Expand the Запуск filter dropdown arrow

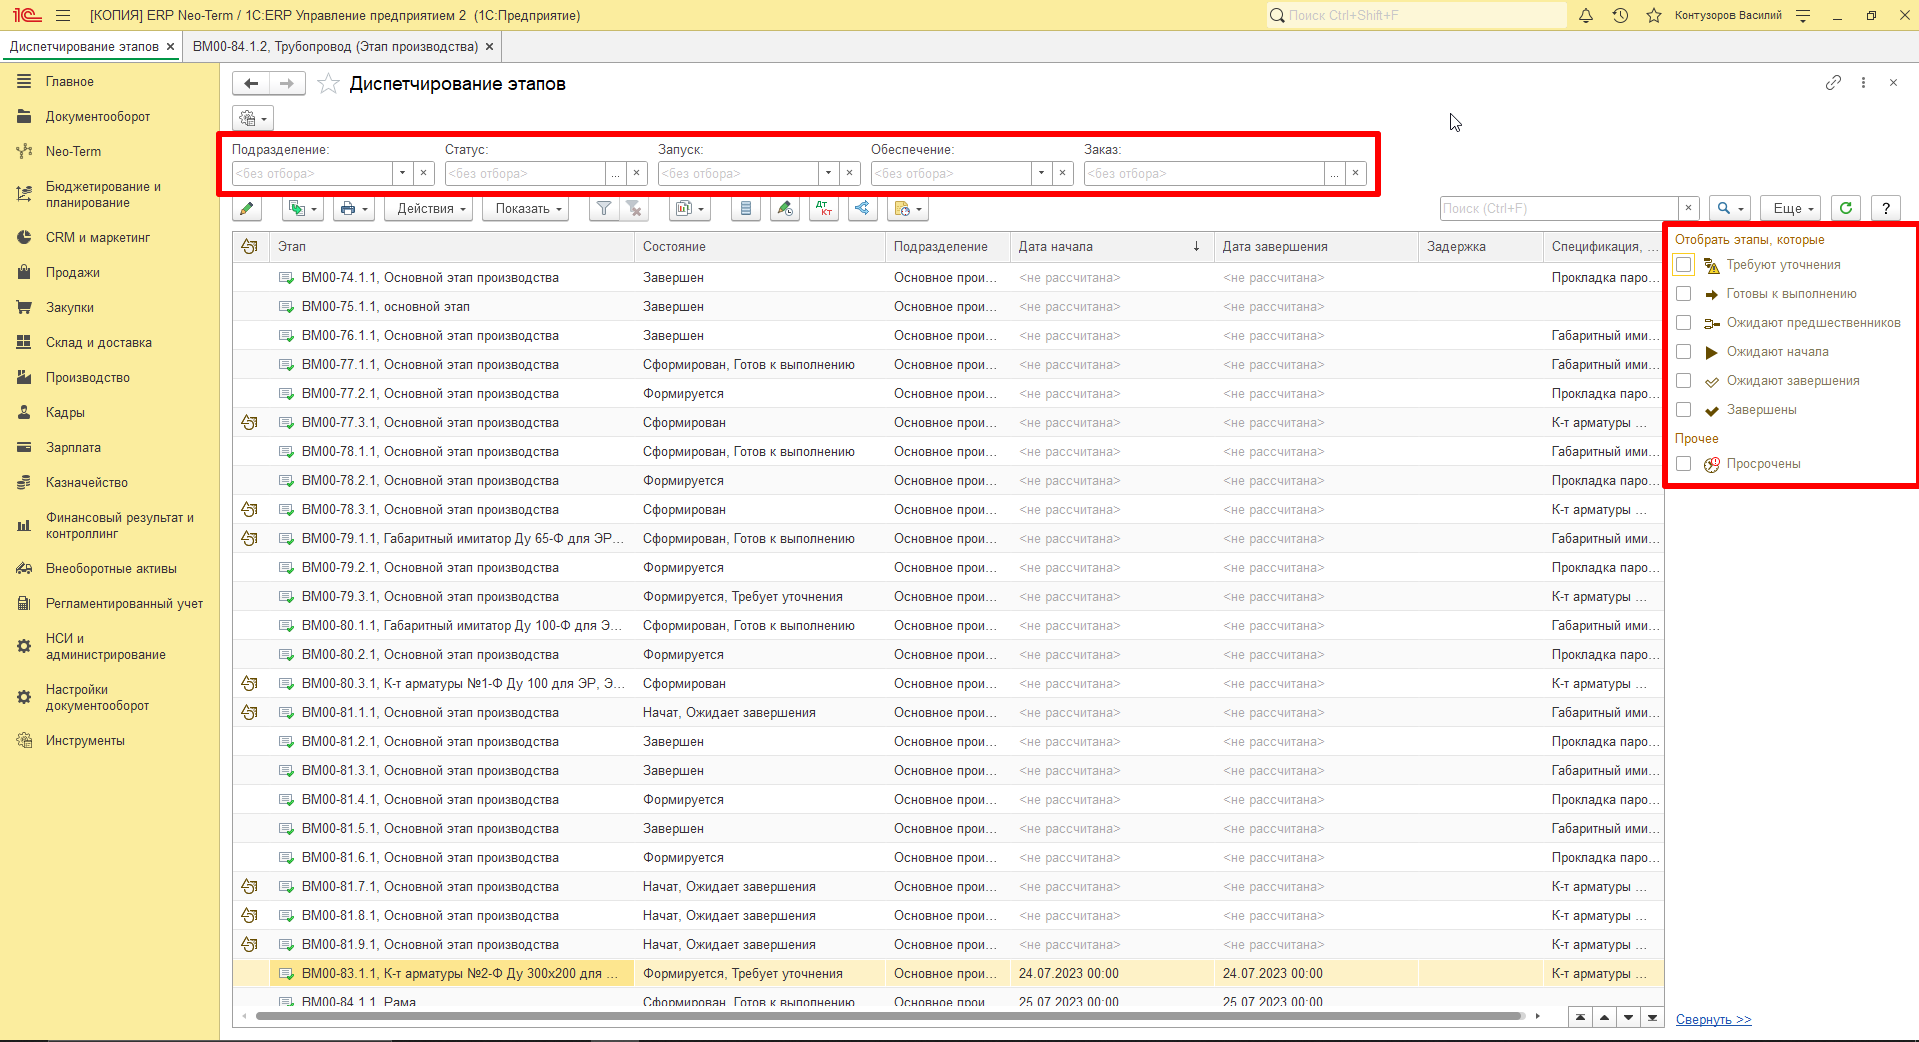coord(829,173)
